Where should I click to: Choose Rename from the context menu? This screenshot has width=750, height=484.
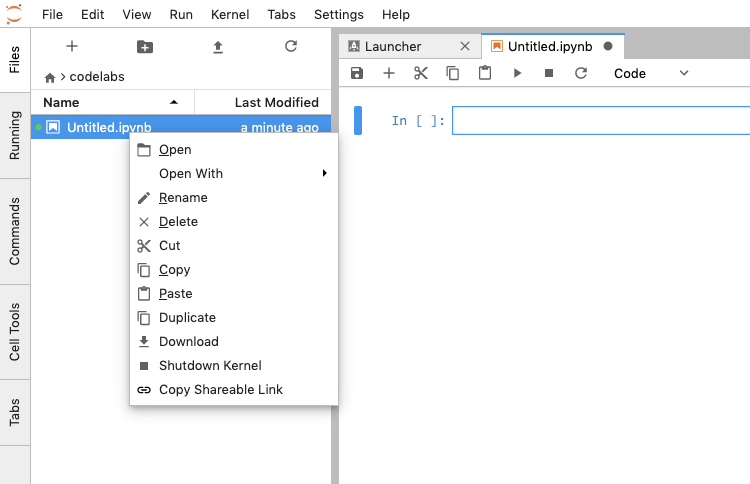[183, 198]
